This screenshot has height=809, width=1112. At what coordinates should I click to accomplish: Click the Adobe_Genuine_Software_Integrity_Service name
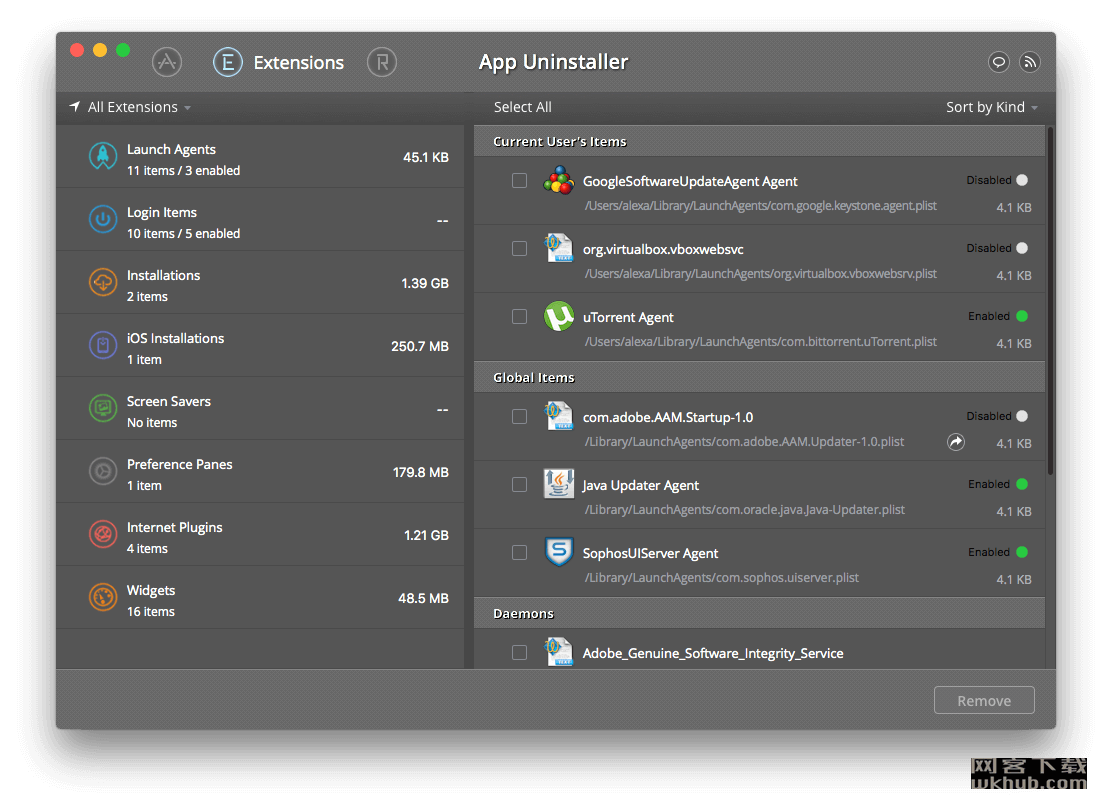coord(713,654)
